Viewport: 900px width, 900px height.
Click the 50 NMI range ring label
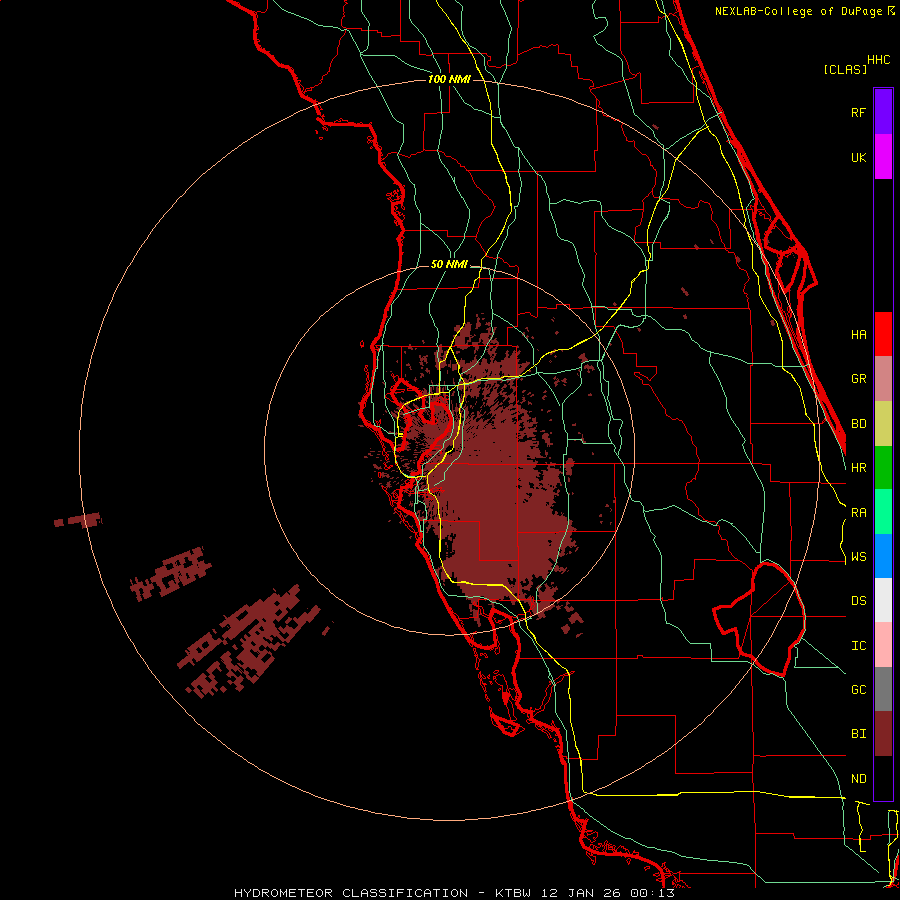[x=449, y=265]
